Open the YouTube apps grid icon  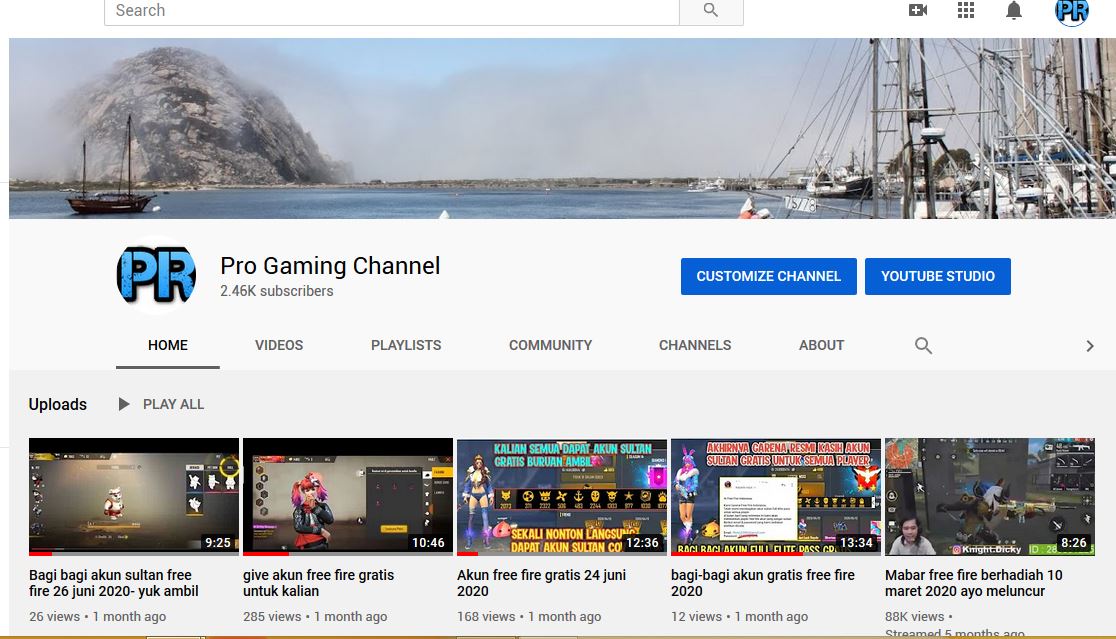pos(966,10)
